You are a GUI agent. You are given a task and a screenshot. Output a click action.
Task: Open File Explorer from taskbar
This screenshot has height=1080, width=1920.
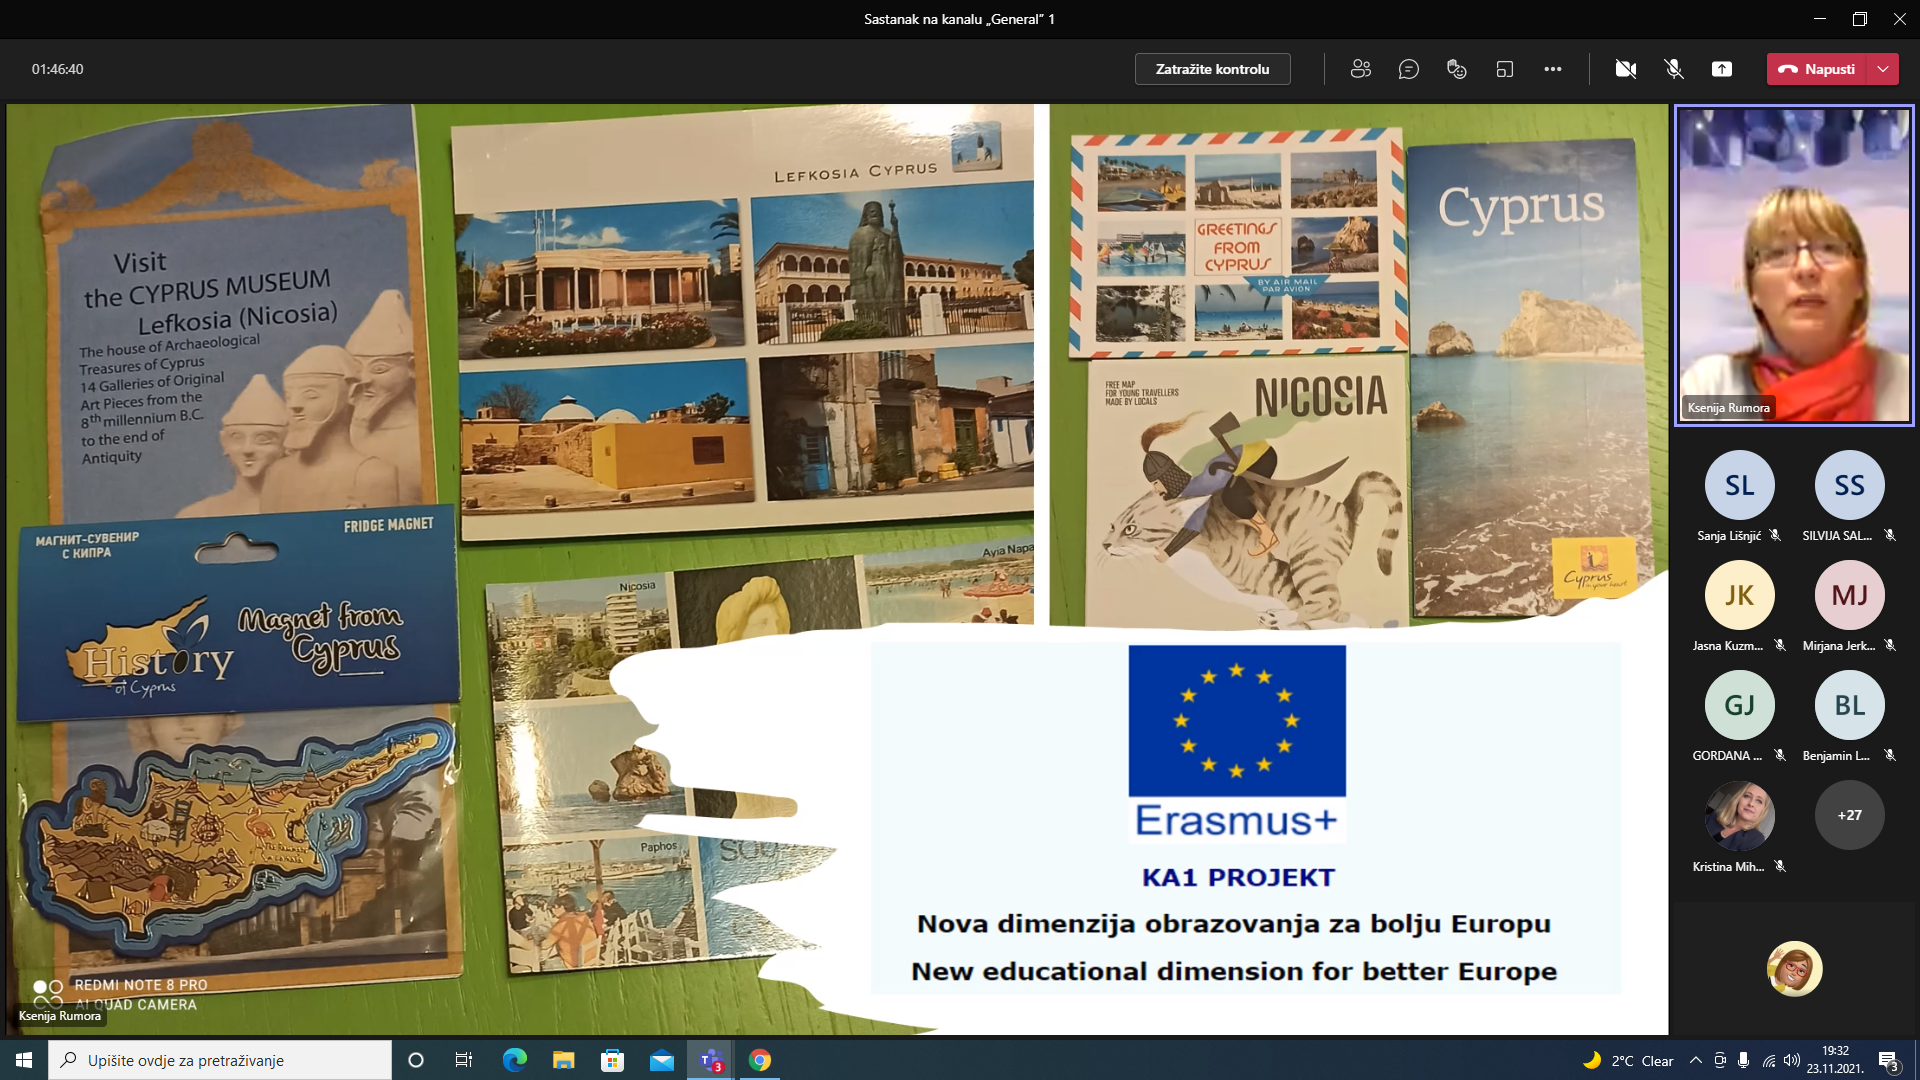click(x=563, y=1060)
